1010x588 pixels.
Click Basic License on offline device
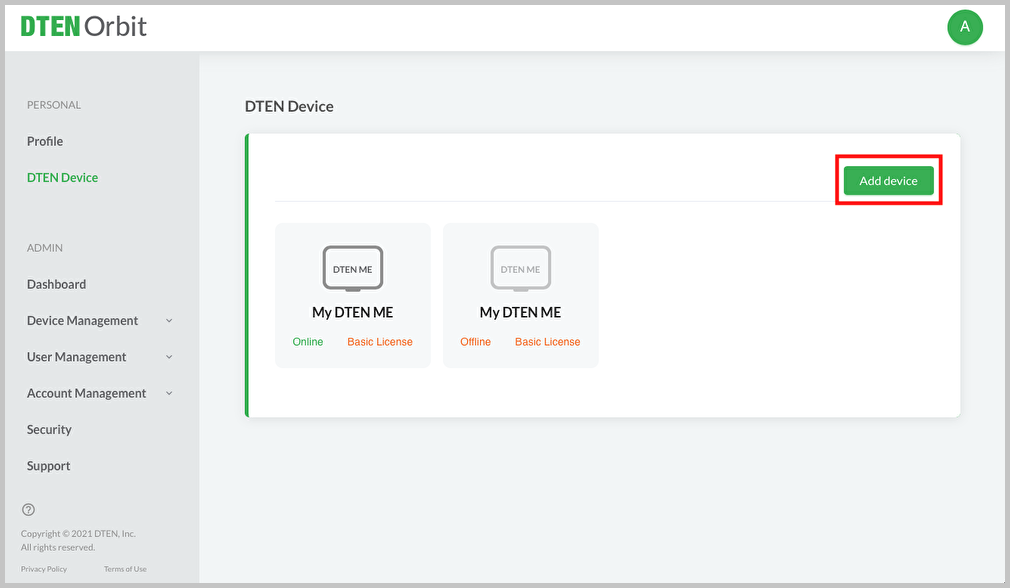[x=548, y=341]
